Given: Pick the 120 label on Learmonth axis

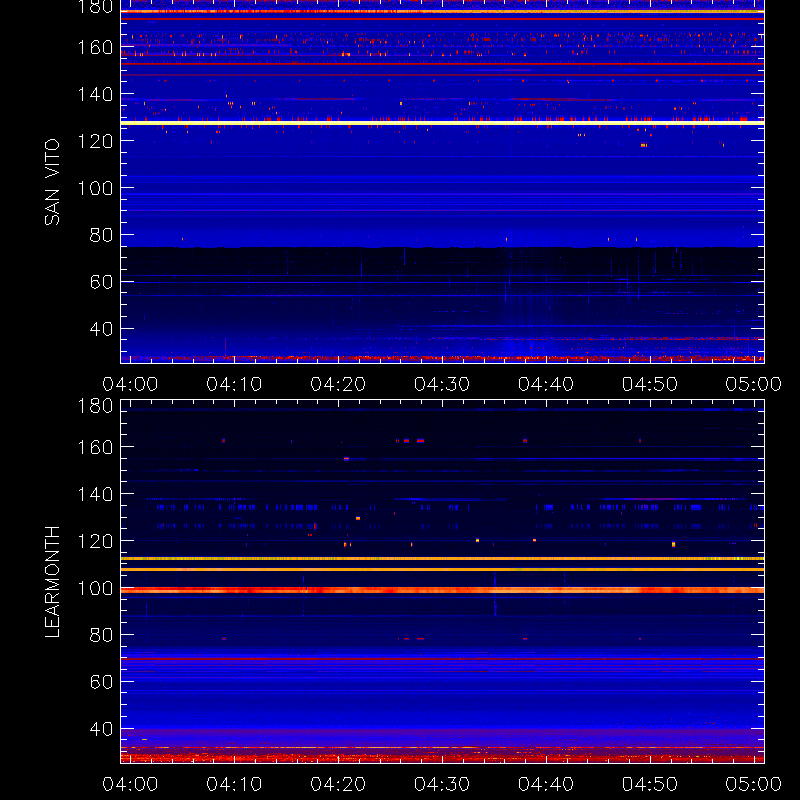Looking at the screenshot, I should coord(95,541).
